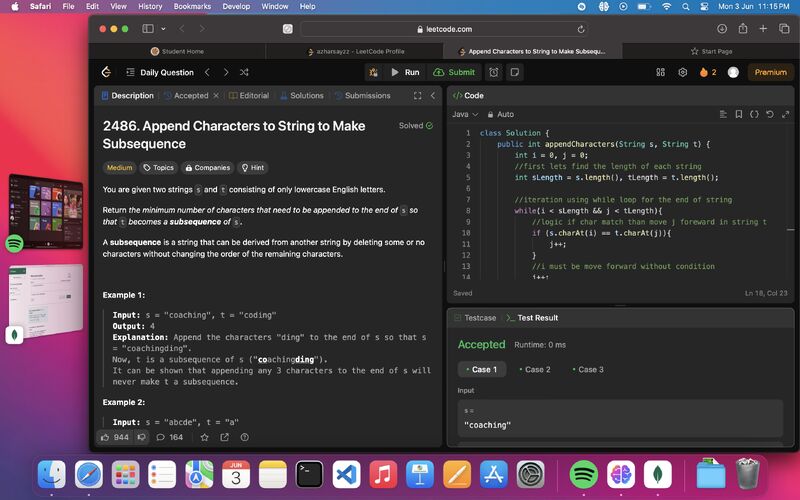The width and height of the screenshot is (800, 500).
Task: Expand the Topics section tag
Action: [158, 168]
